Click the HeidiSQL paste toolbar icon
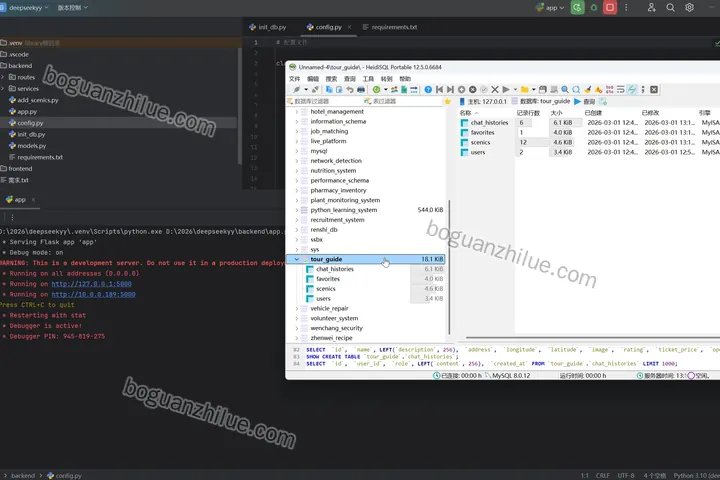 tap(339, 90)
